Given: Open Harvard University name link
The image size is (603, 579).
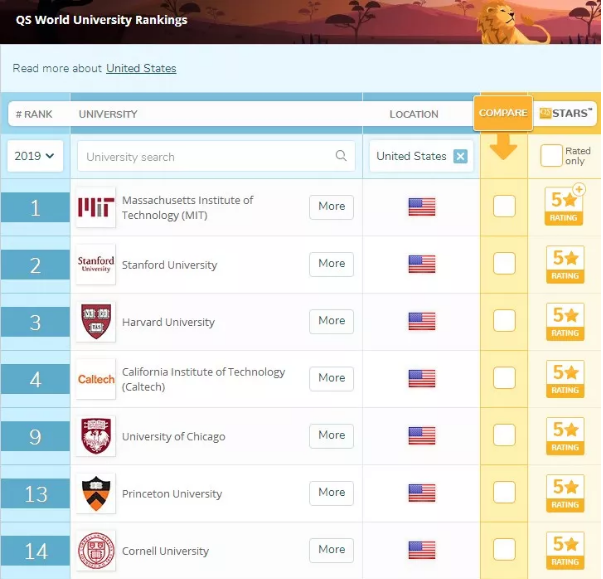Looking at the screenshot, I should (x=168, y=322).
